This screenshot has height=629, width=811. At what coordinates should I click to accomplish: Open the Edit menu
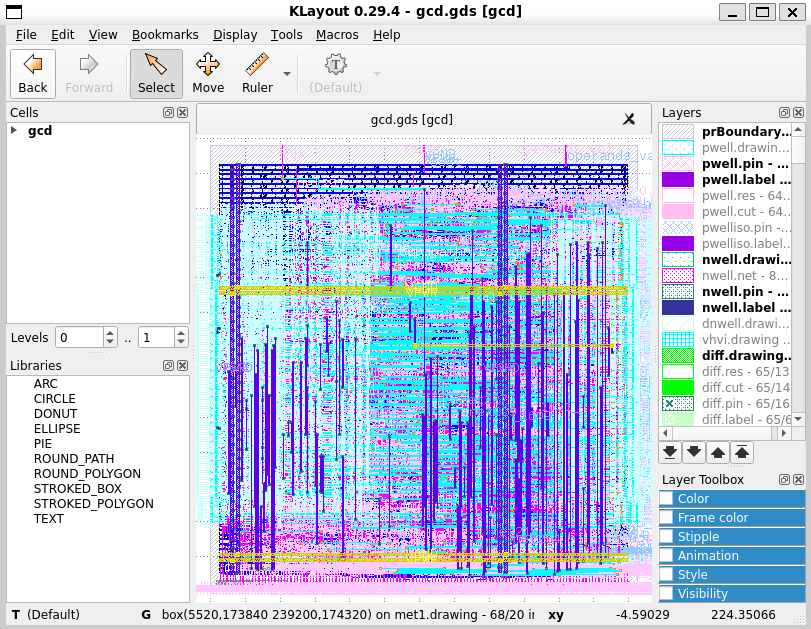(x=63, y=35)
